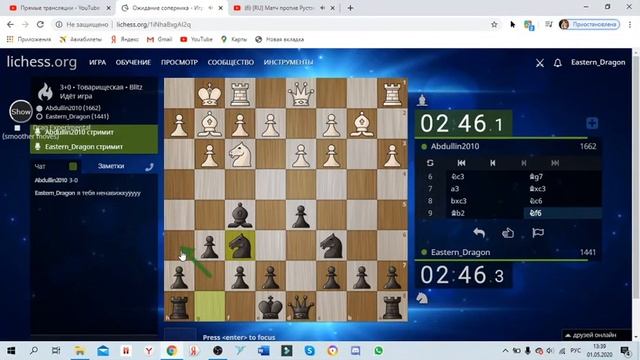Open Skype from the taskbar

310,351
